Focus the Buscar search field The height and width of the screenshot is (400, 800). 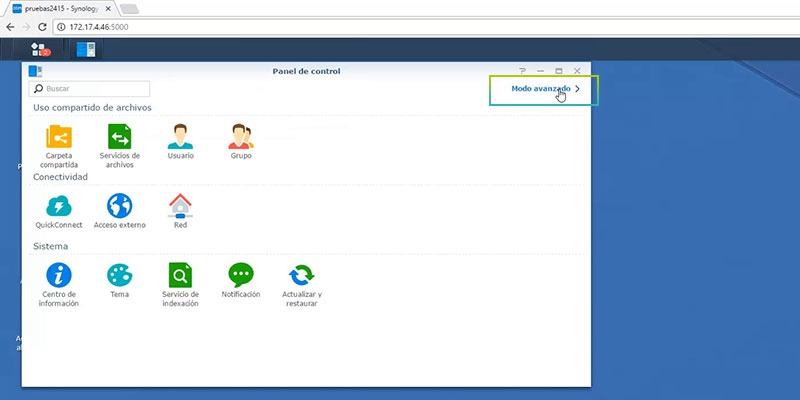click(89, 89)
